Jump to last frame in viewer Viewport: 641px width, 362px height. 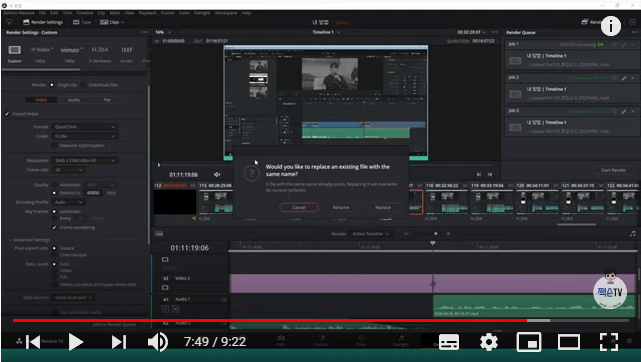[x=490, y=174]
